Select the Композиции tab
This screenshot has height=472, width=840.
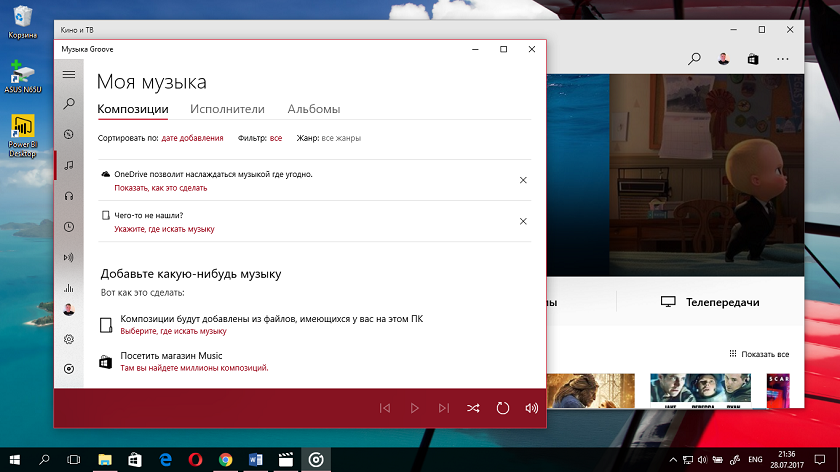click(x=133, y=109)
